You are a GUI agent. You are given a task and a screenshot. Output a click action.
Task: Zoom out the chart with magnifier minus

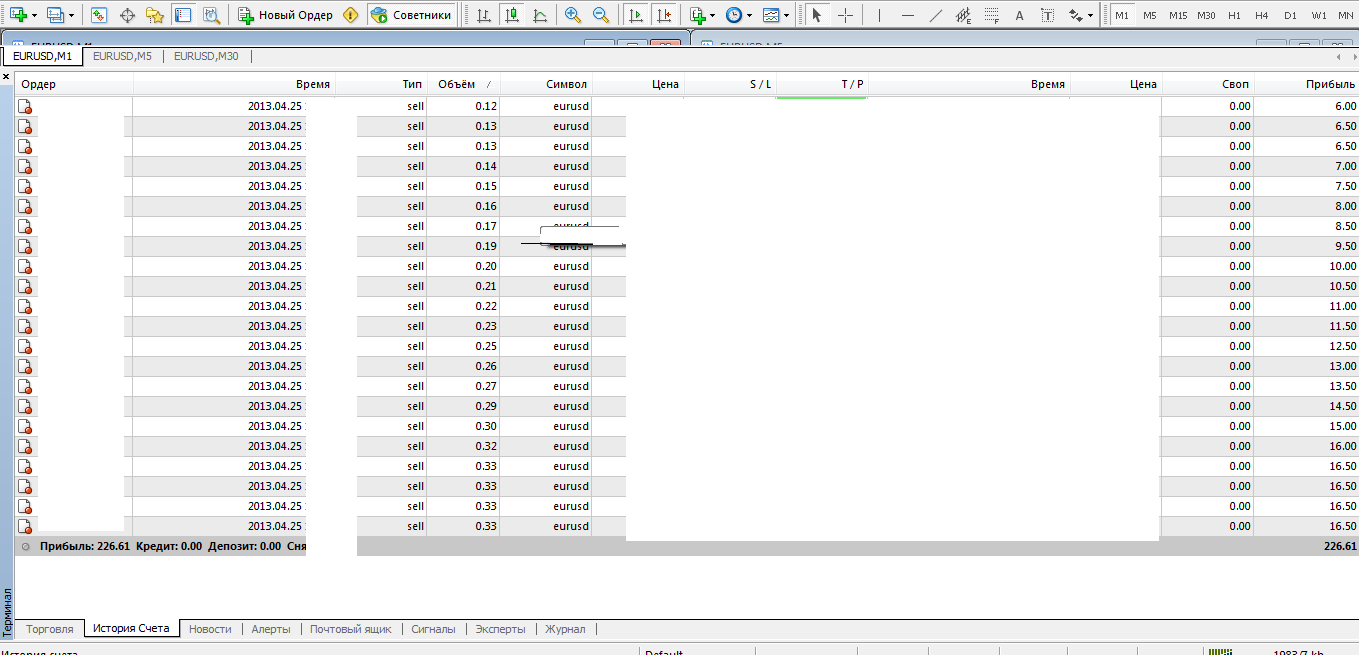pos(601,15)
